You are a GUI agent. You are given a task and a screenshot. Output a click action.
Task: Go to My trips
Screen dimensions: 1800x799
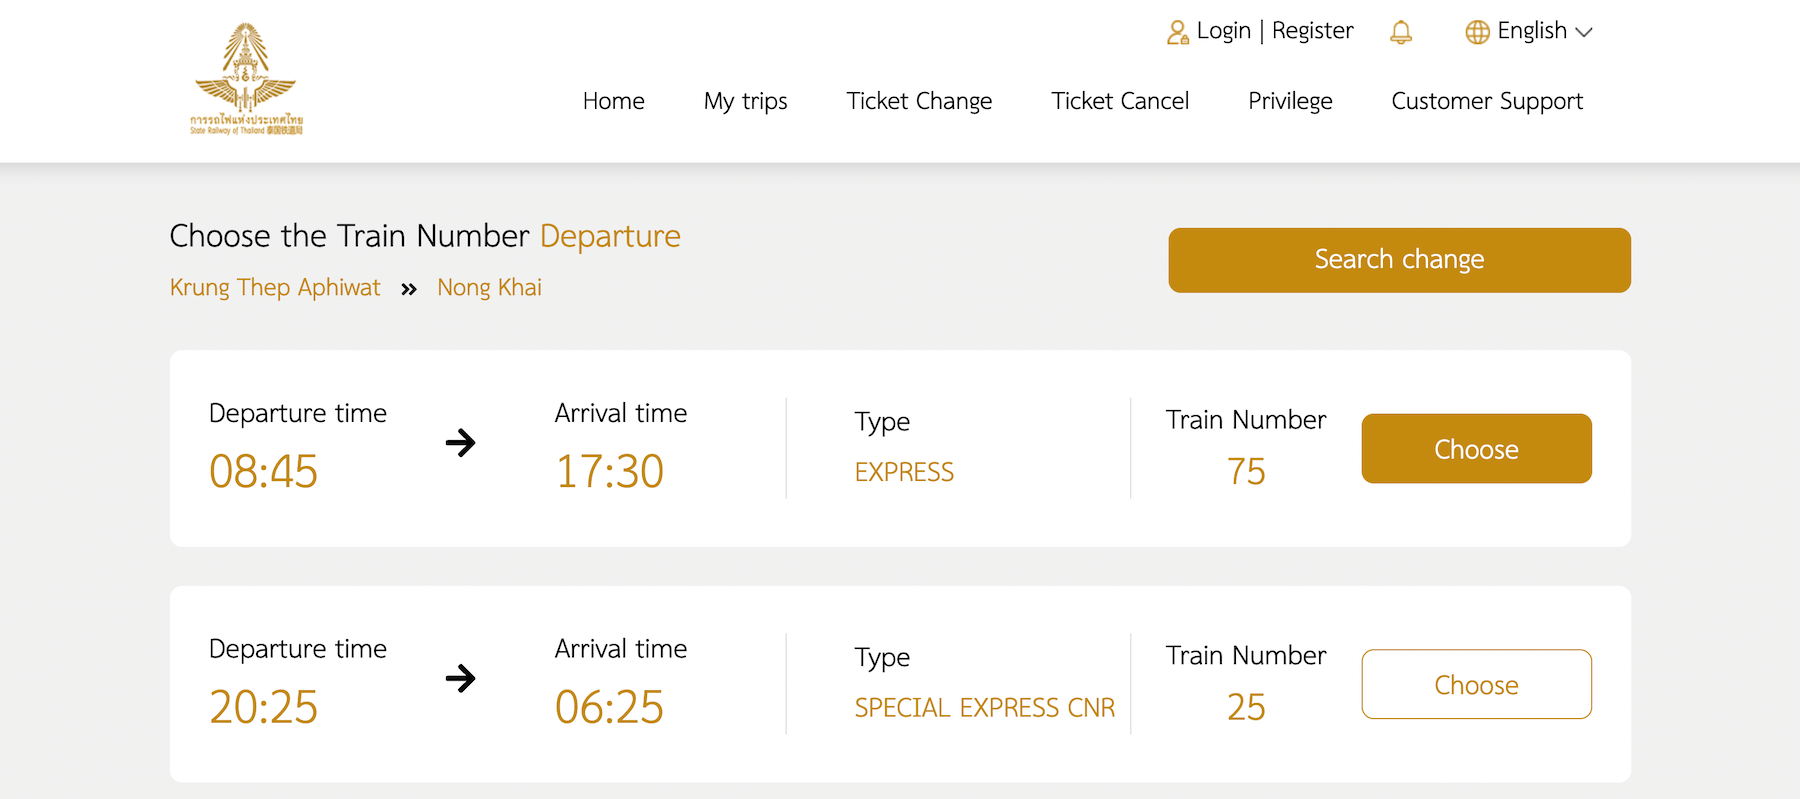(x=745, y=101)
